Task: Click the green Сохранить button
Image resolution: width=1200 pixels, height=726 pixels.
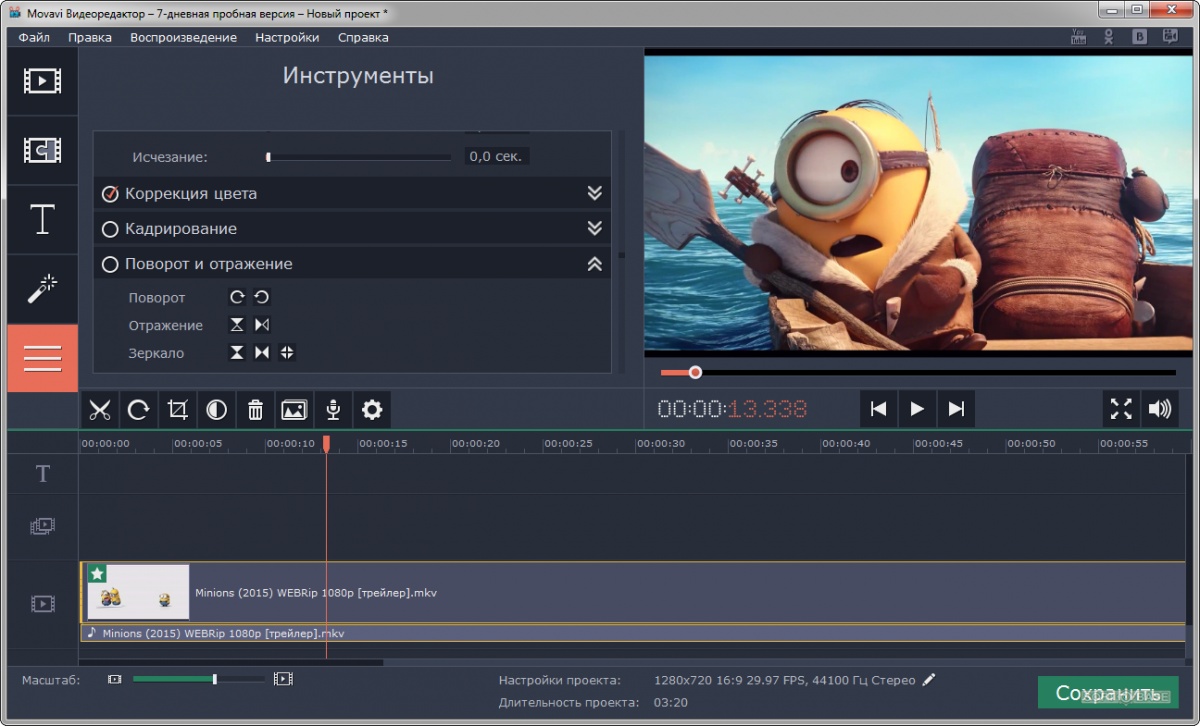Action: pyautogui.click(x=1108, y=693)
